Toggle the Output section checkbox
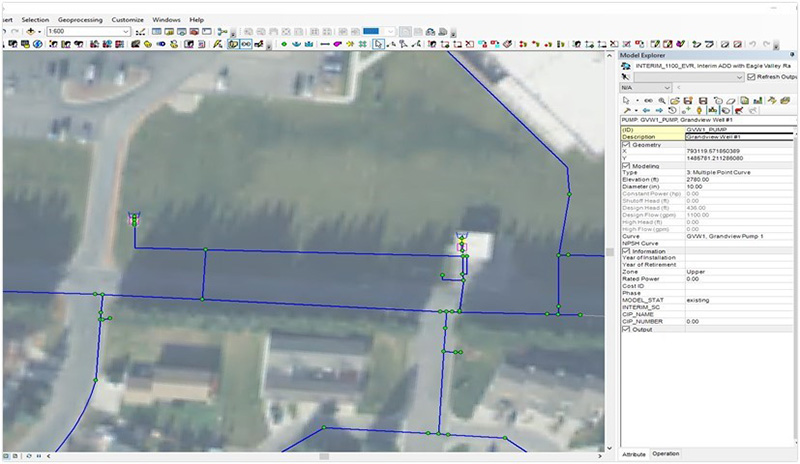 point(626,329)
